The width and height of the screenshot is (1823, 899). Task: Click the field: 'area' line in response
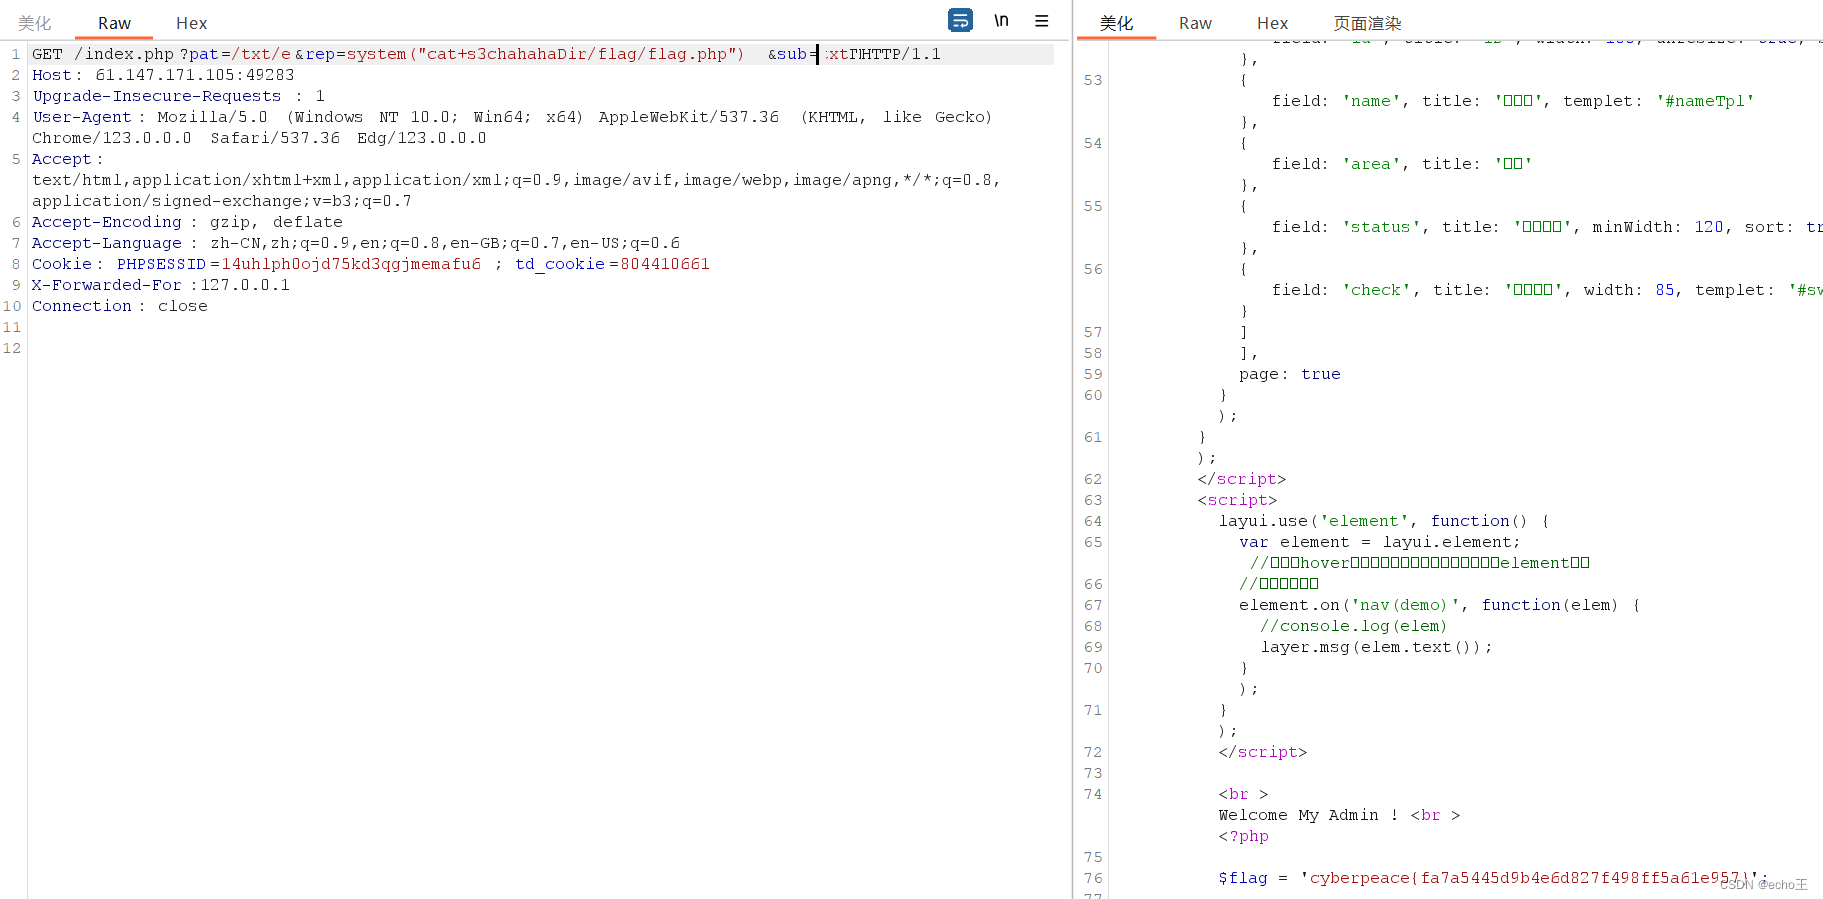(1401, 164)
